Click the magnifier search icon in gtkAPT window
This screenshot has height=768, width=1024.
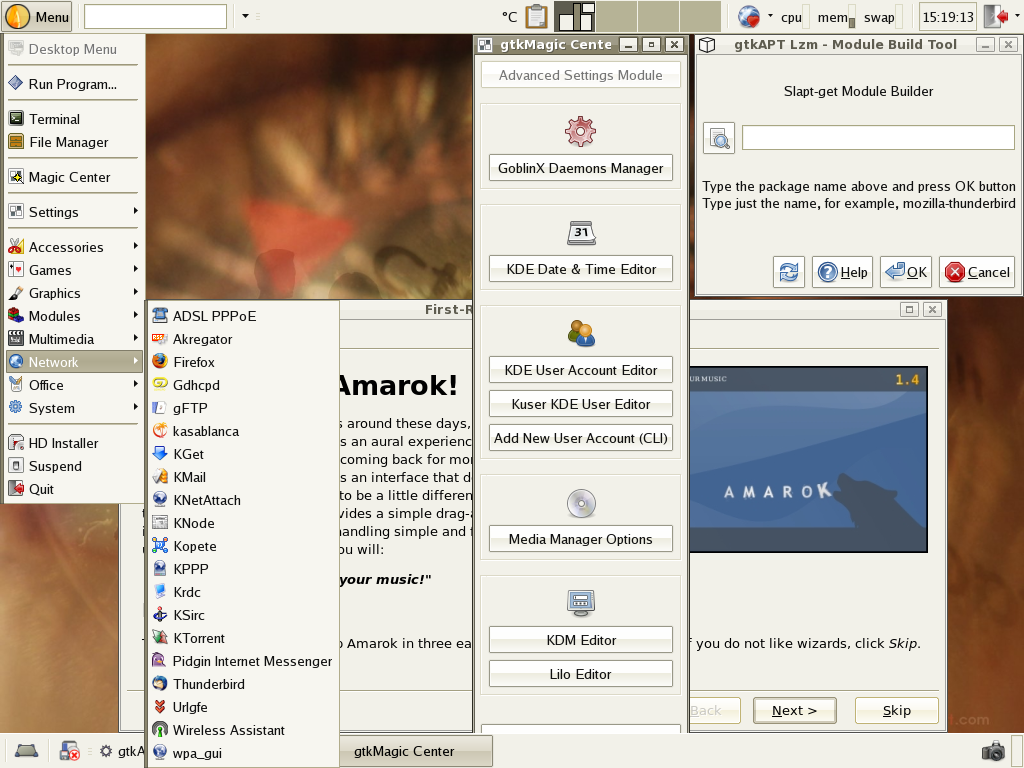(x=719, y=138)
